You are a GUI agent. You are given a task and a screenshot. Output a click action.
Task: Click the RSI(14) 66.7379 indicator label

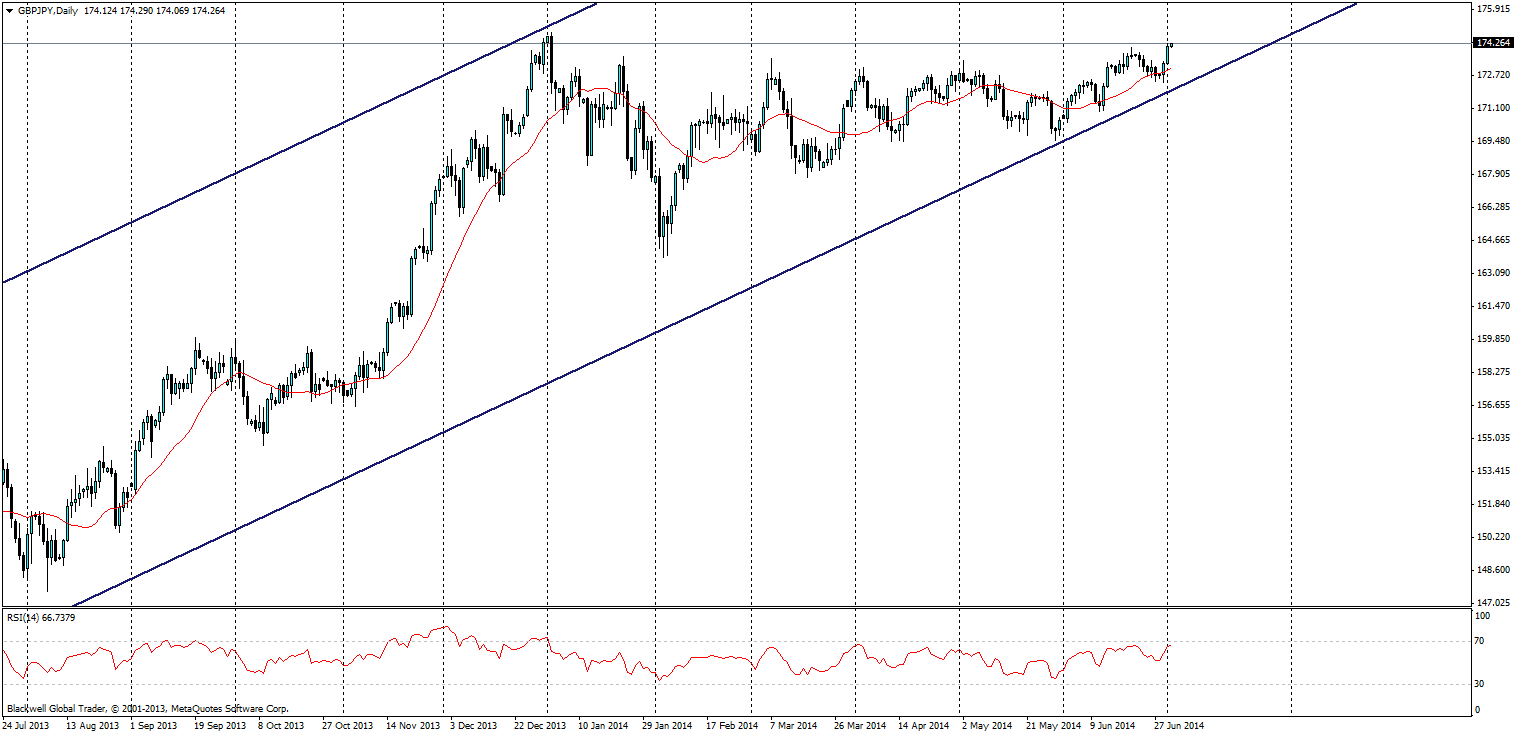[x=41, y=617]
